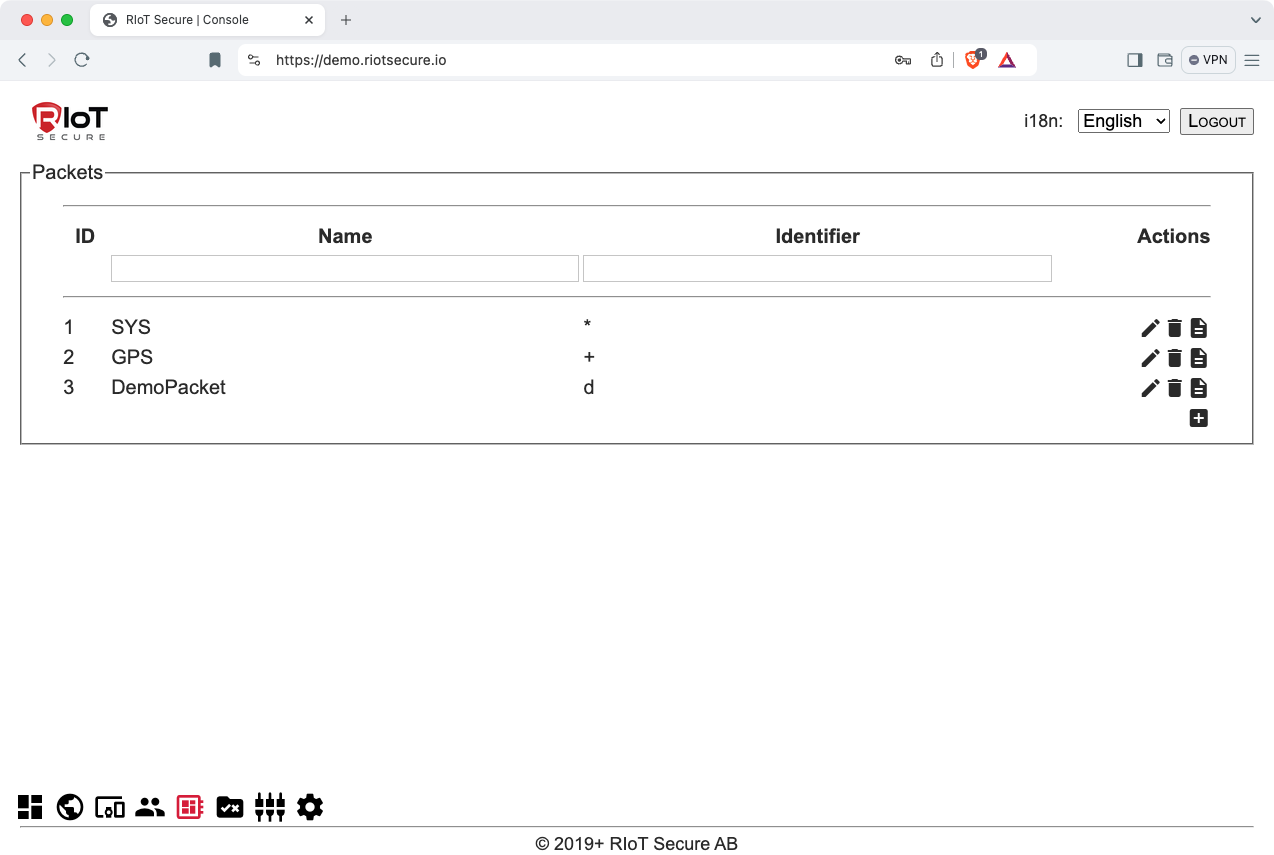
Task: Delete the GPS packet using its trash icon
Action: (1174, 358)
